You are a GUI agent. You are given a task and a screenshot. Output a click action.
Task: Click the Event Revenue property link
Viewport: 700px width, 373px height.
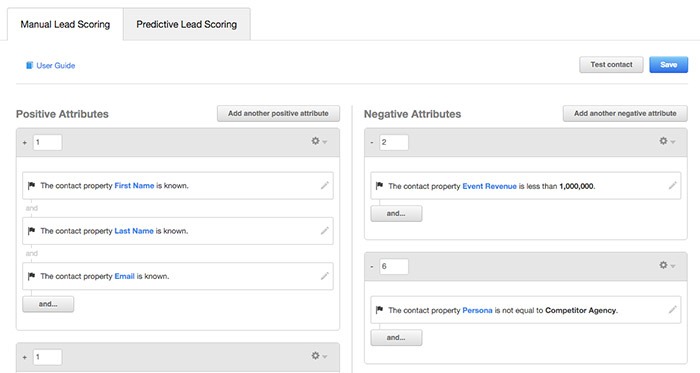coord(489,186)
